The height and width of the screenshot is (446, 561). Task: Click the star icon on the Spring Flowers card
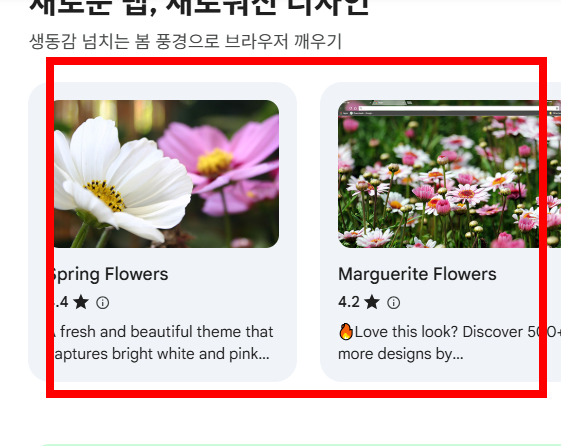click(x=81, y=302)
